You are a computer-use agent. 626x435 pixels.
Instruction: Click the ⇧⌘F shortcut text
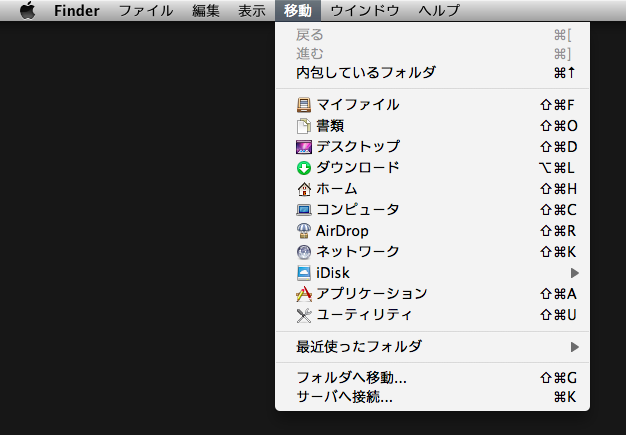tap(557, 105)
